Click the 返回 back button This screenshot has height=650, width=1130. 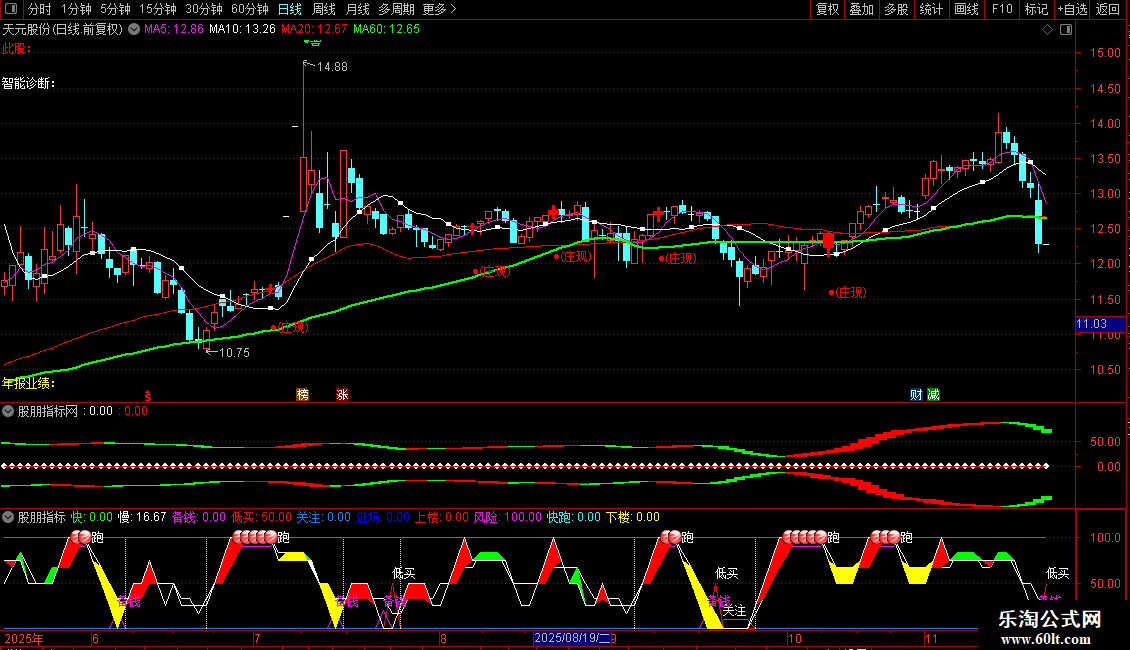pyautogui.click(x=1108, y=9)
